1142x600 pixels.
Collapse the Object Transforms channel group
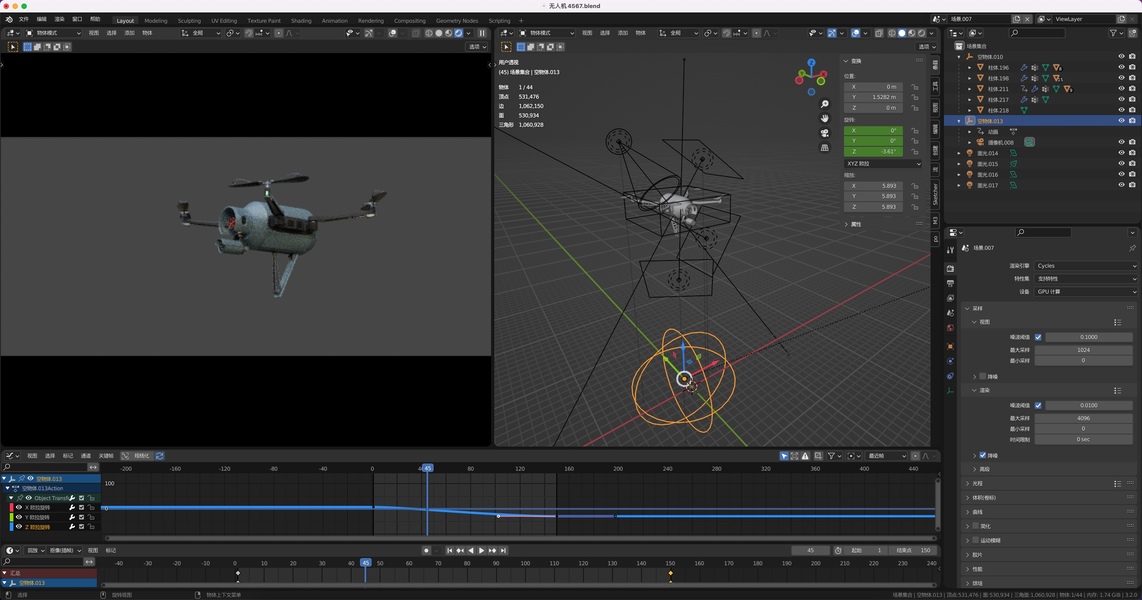tap(11, 498)
